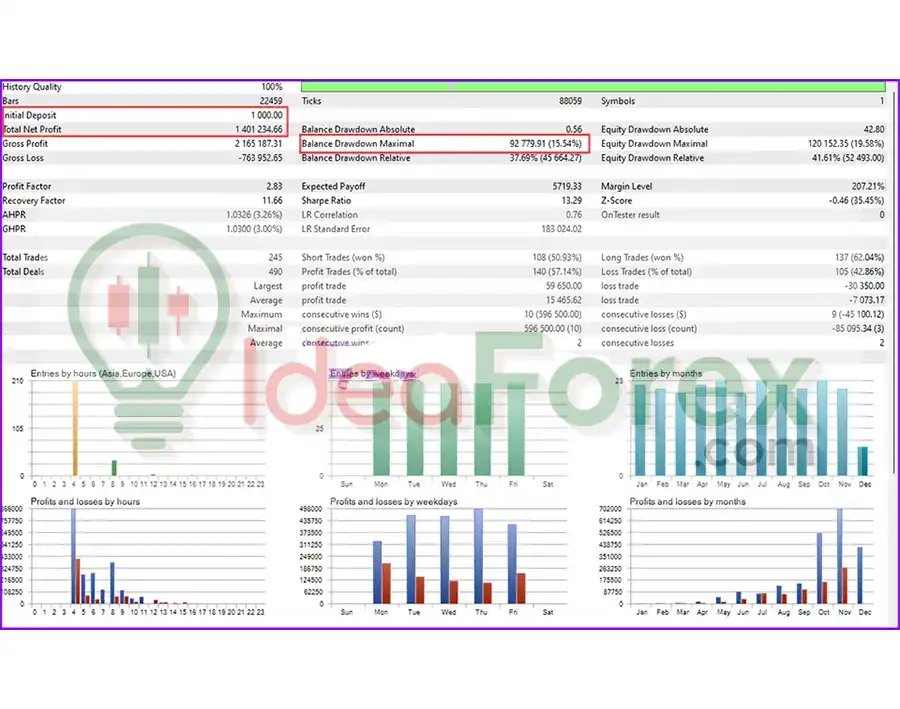Click the Entries by weekdays chart title
Viewport: 900px width, 709px height.
[372, 374]
